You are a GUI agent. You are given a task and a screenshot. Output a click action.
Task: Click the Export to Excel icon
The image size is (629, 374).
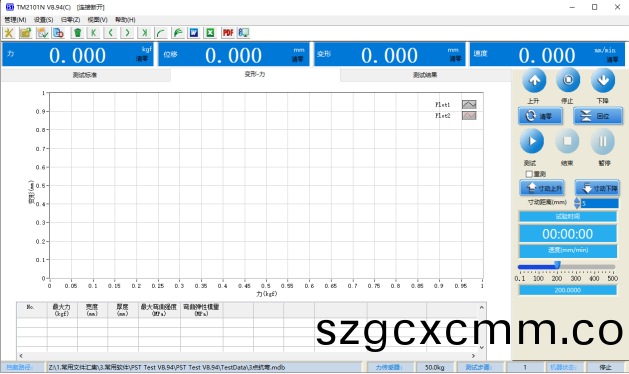click(x=210, y=33)
